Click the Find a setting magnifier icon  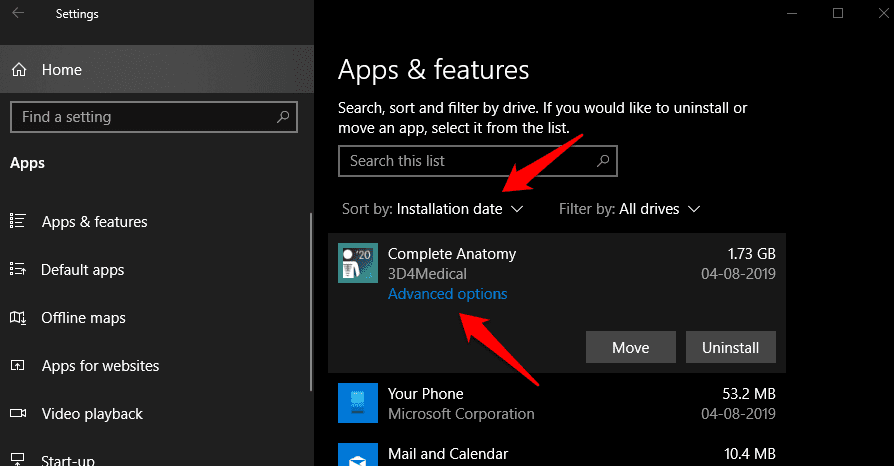pos(283,117)
